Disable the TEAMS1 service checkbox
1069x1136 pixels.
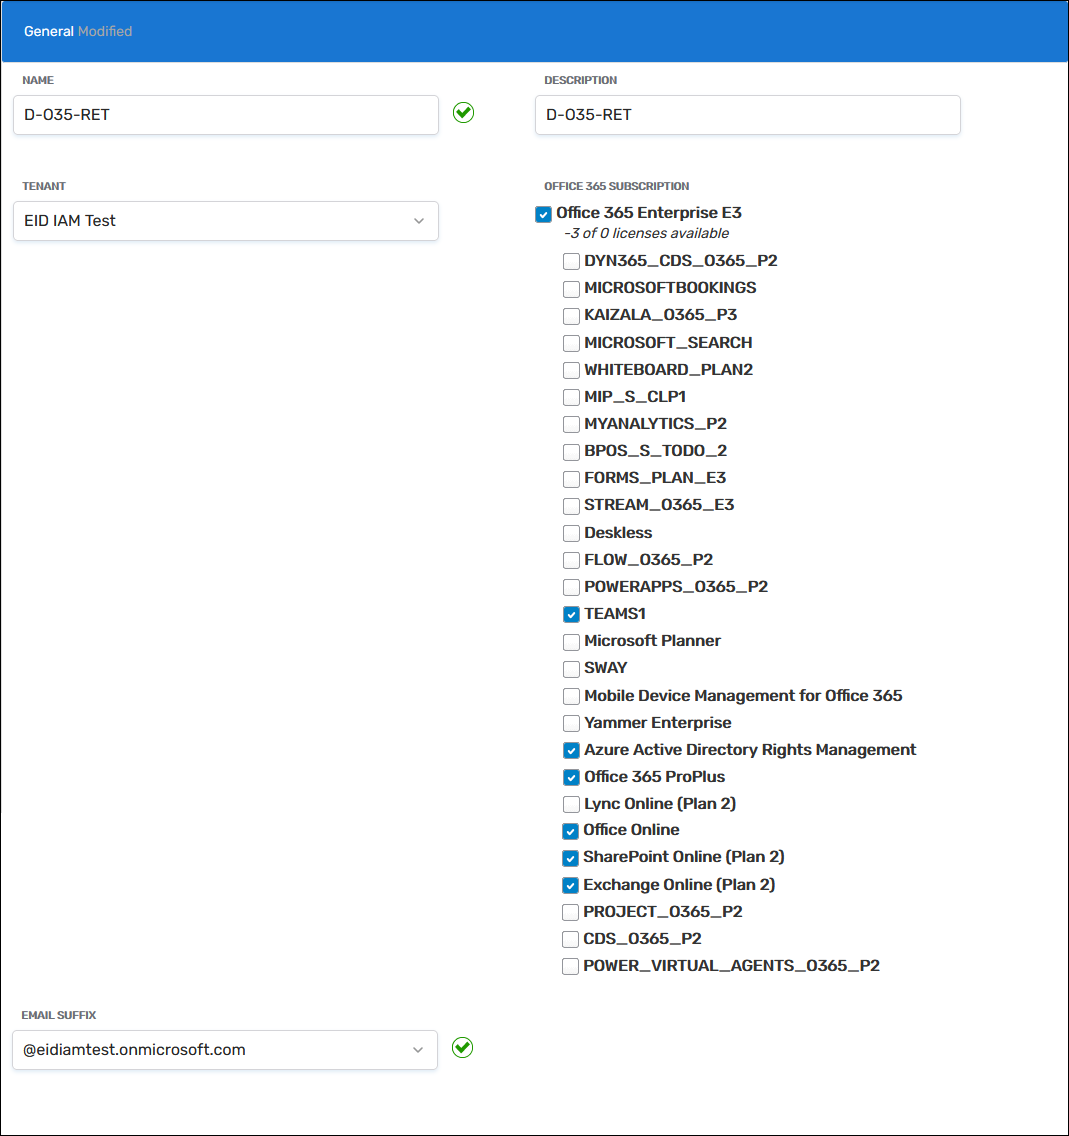[571, 615]
